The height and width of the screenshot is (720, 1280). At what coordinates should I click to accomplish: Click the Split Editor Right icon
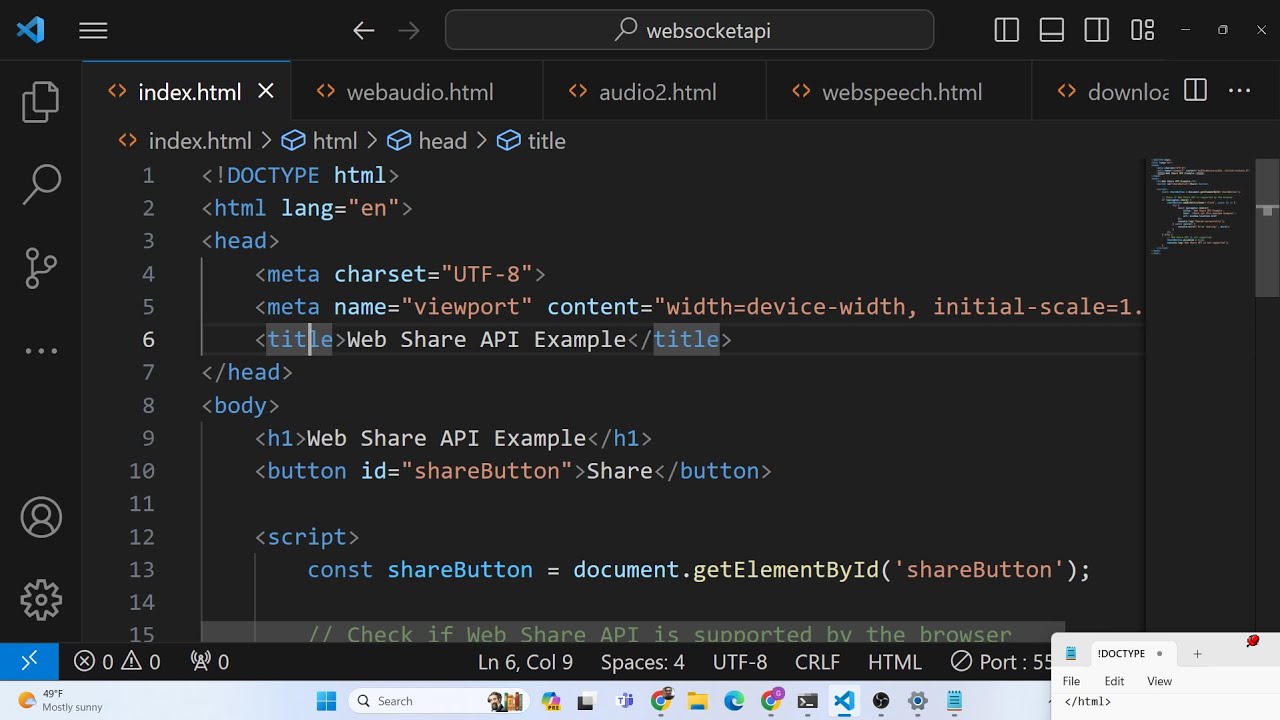tap(1195, 91)
